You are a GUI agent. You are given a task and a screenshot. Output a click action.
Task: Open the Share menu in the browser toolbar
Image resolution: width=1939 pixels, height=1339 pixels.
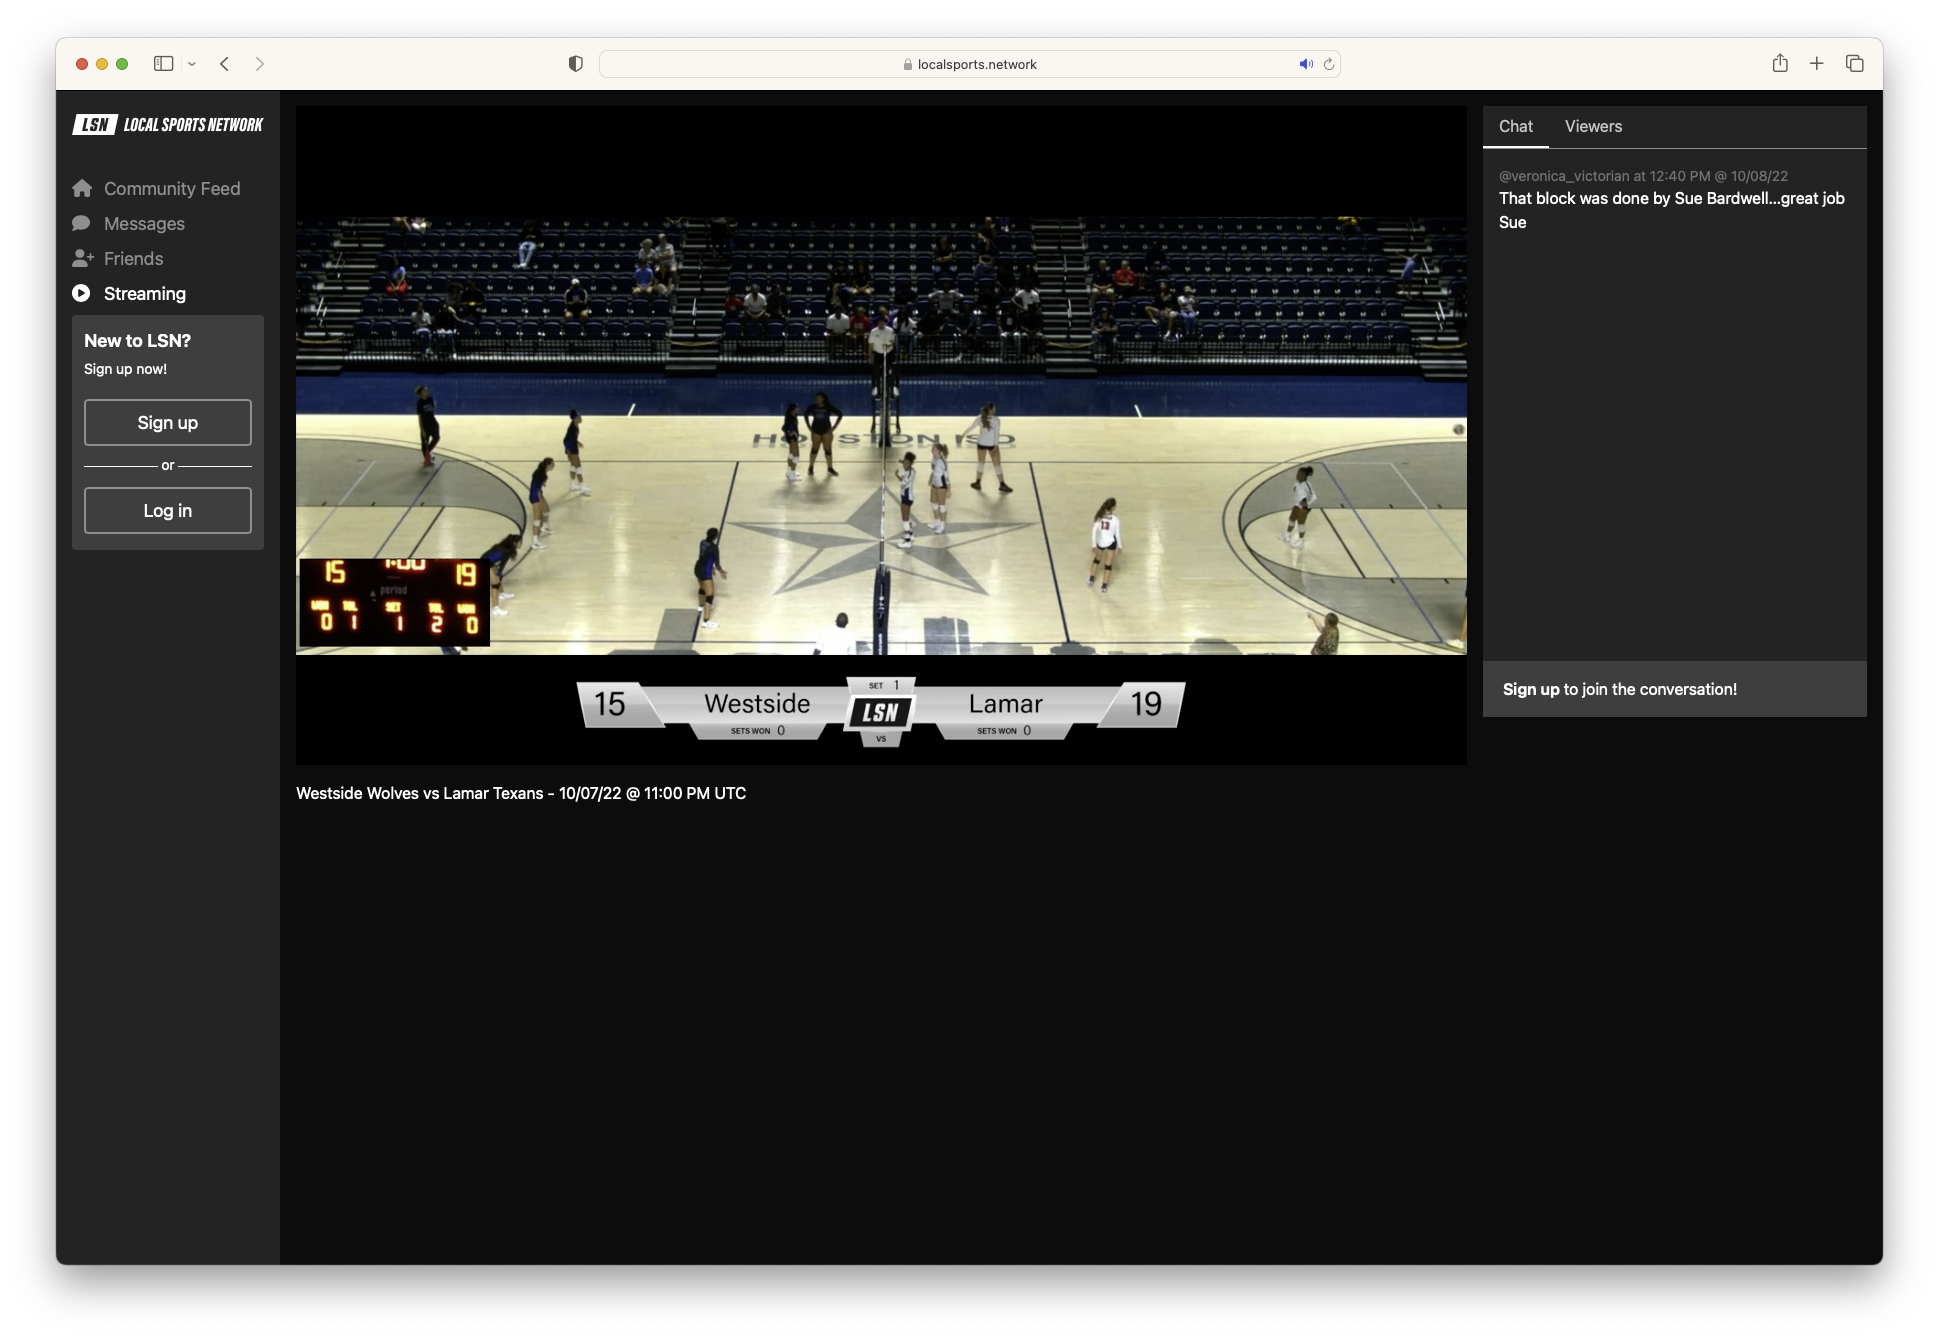pyautogui.click(x=1780, y=63)
